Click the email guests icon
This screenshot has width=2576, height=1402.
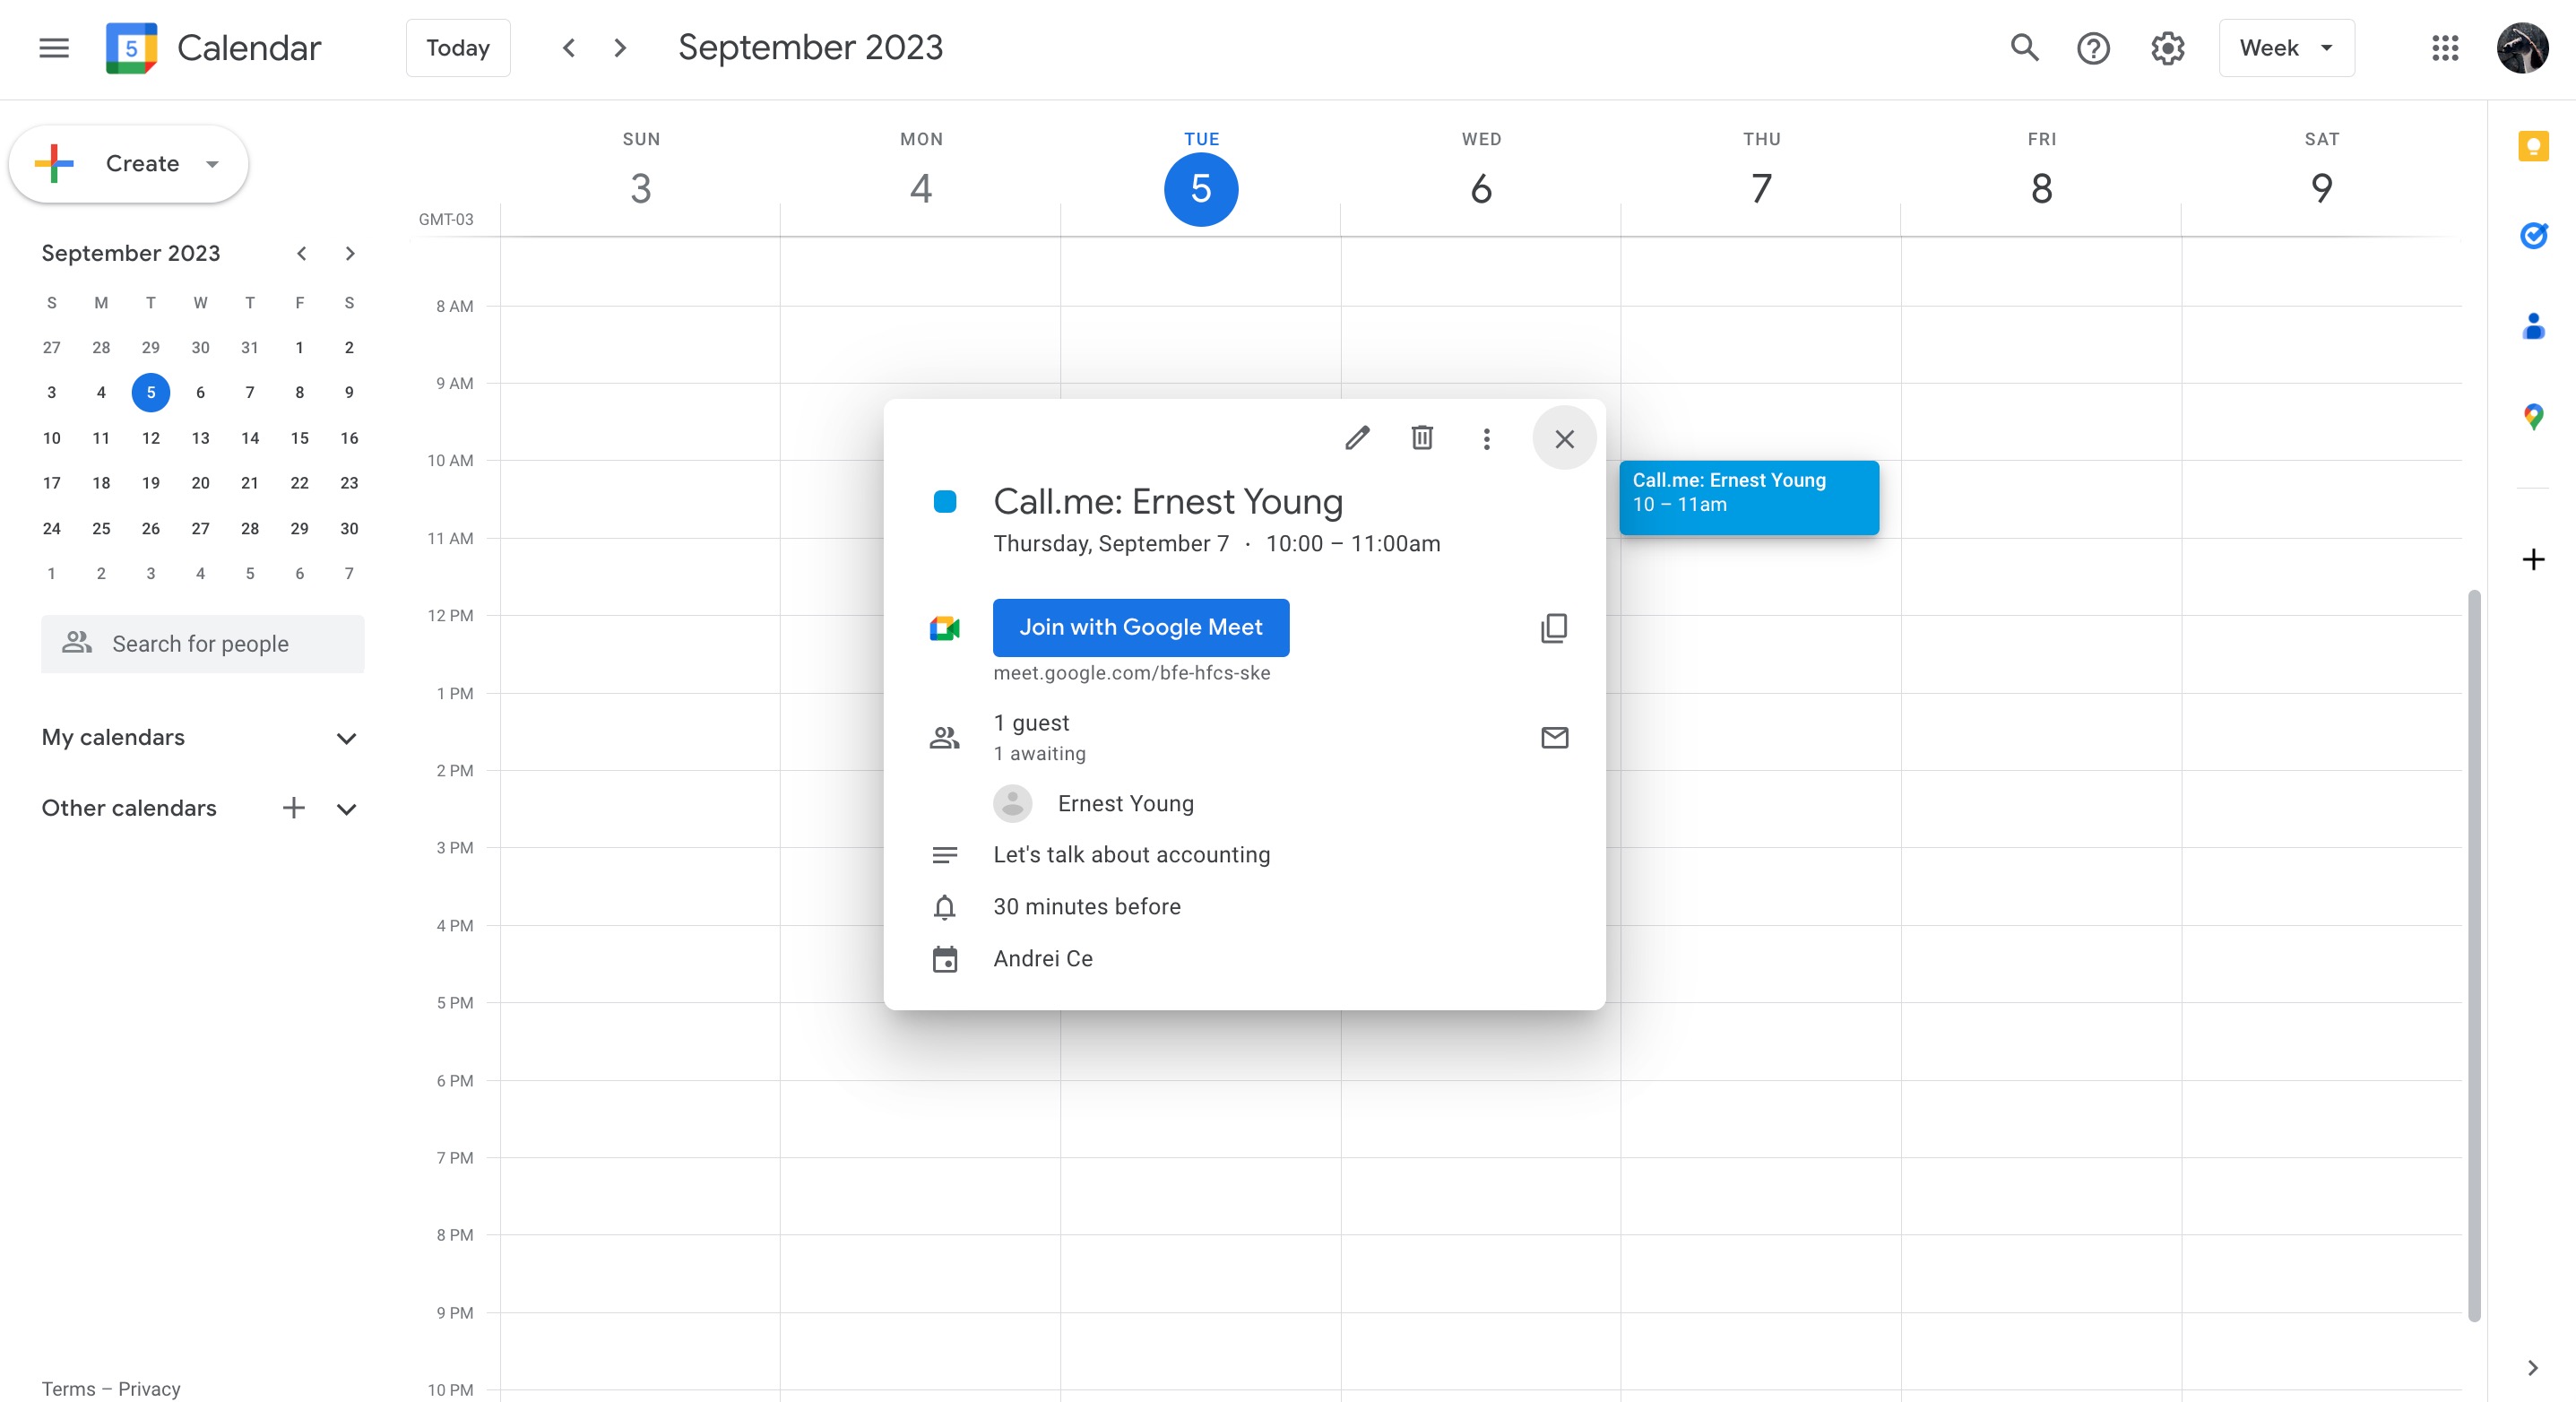tap(1552, 737)
